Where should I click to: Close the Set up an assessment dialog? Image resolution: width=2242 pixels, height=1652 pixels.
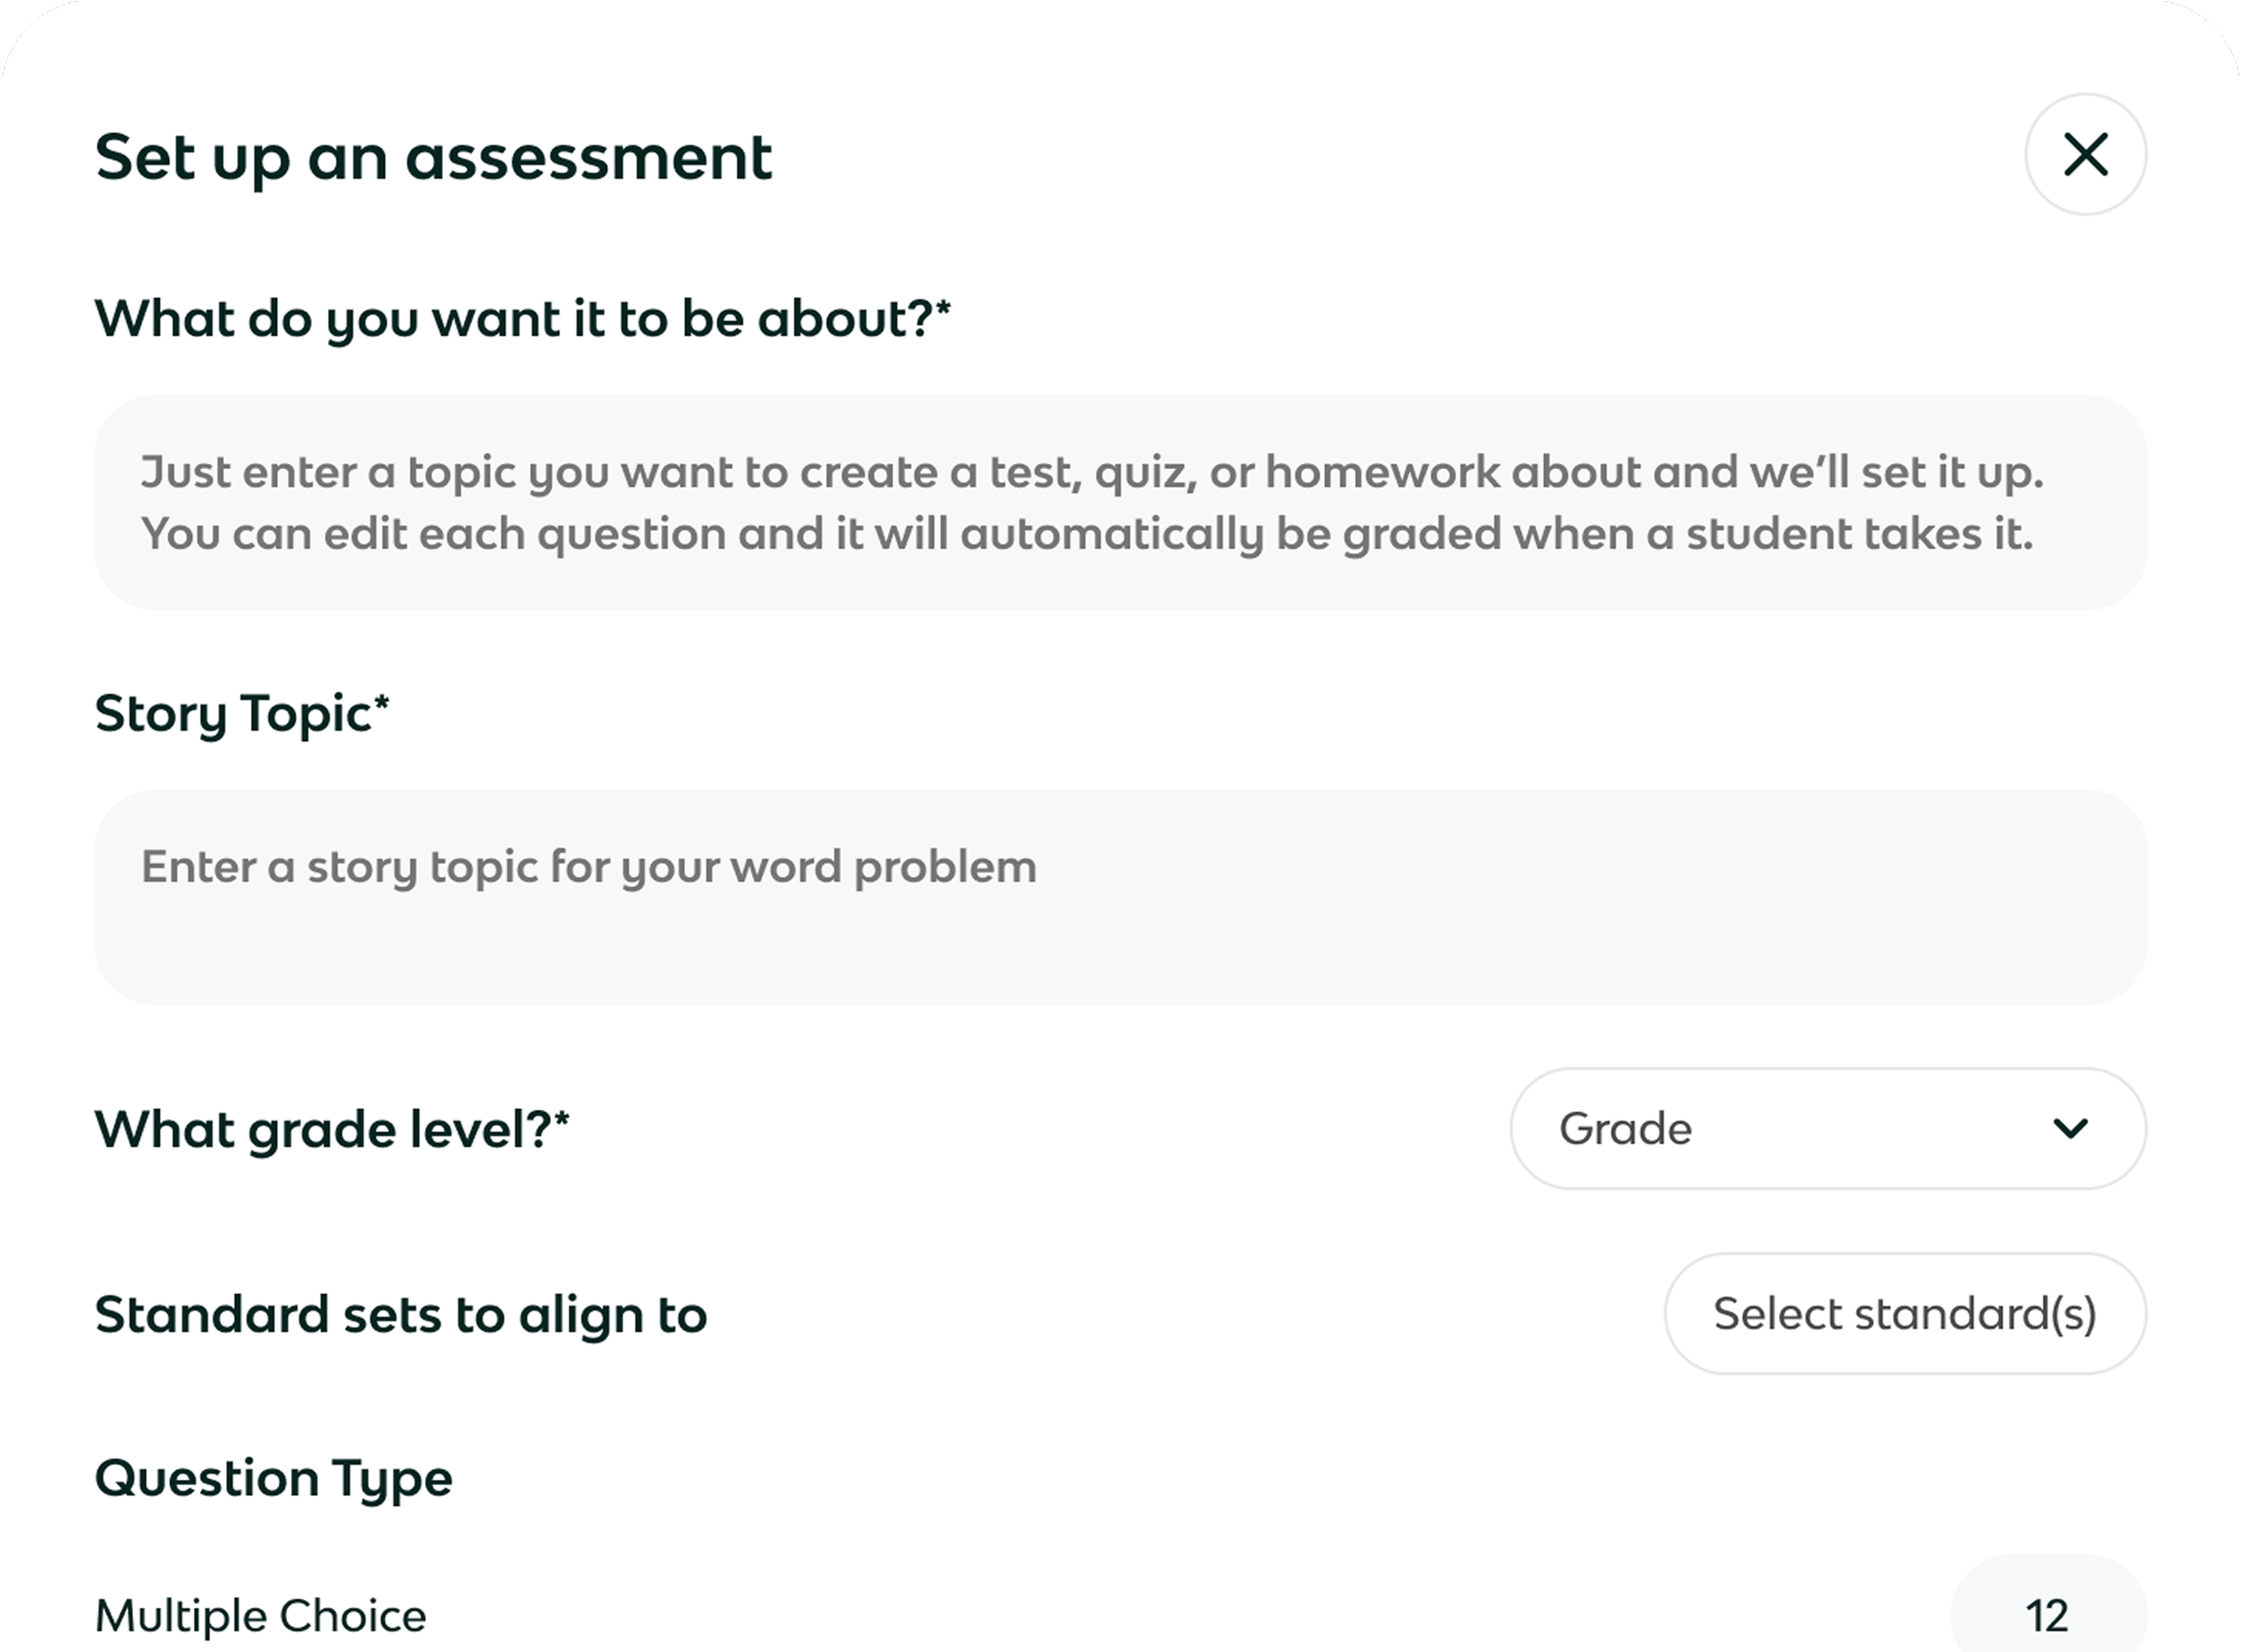[x=2085, y=155]
